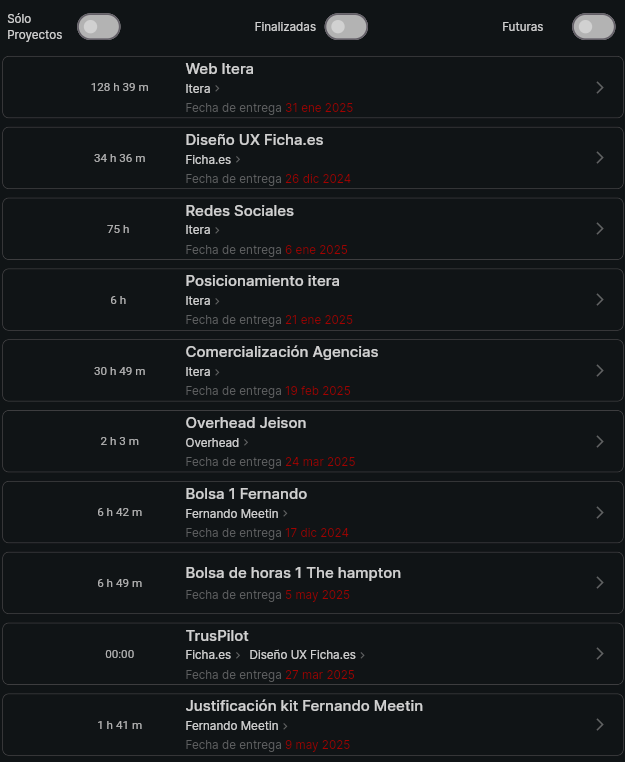Select the Redes Sociales task title
The image size is (625, 762).
239,211
